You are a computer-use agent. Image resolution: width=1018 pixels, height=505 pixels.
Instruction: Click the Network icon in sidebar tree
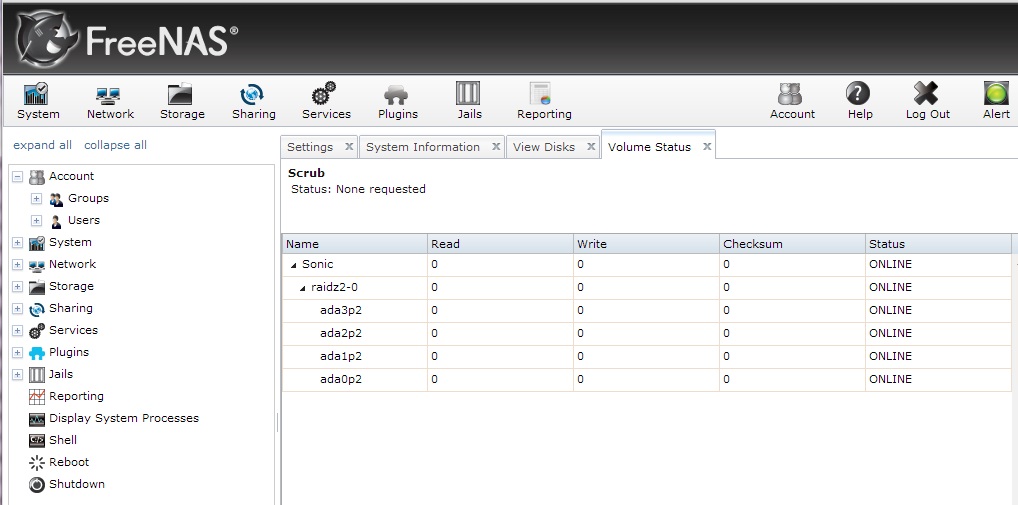click(x=37, y=265)
